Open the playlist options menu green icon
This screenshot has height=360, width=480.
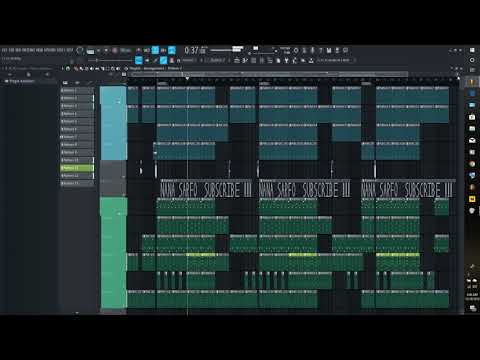click(68, 68)
